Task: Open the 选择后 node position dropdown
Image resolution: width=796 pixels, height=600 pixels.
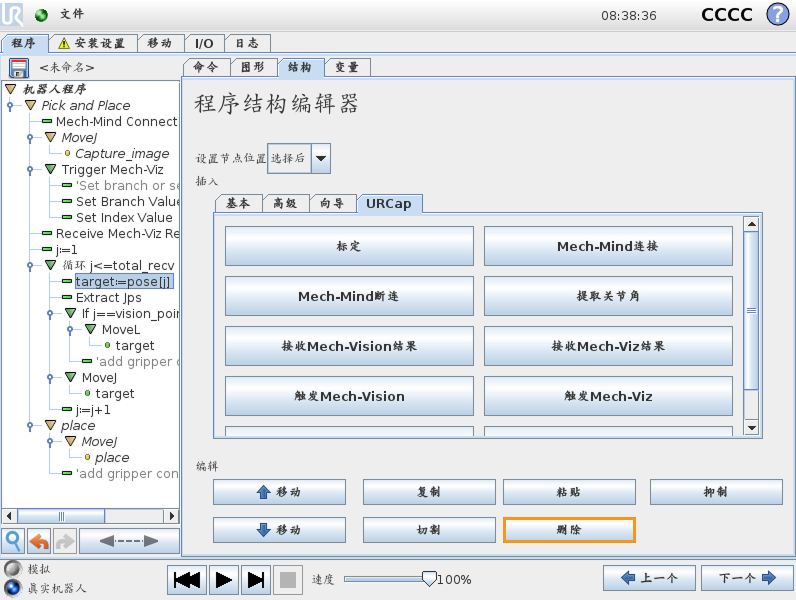Action: click(x=320, y=158)
